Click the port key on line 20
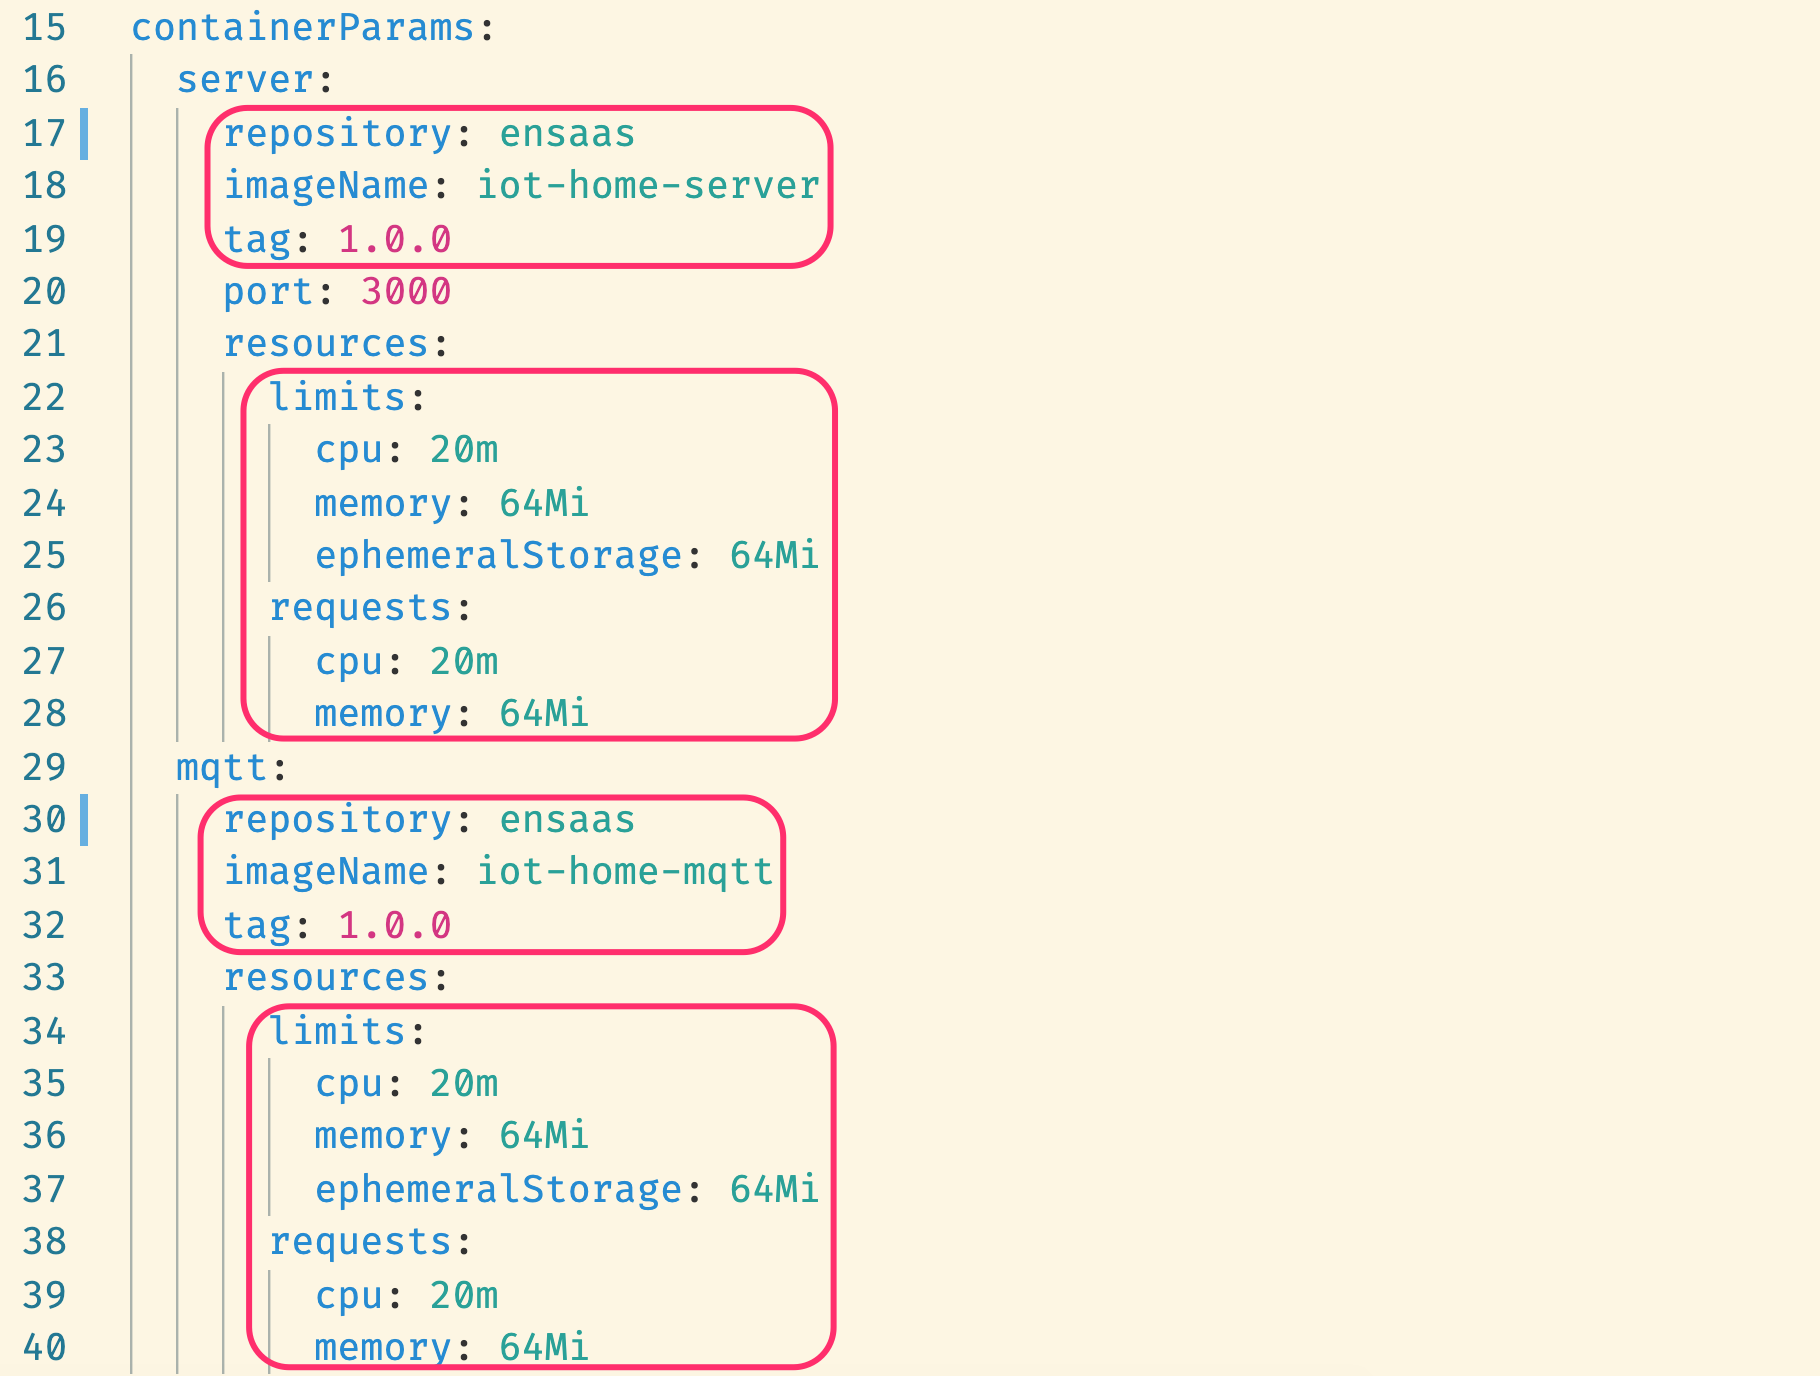The width and height of the screenshot is (1820, 1376). [x=268, y=292]
